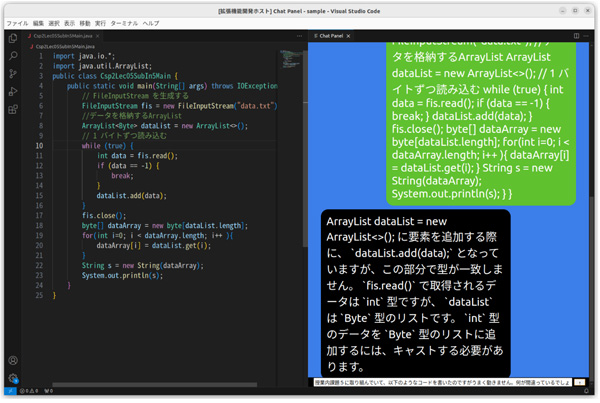This screenshot has width=600, height=403.
Task: Open the ヘルプ menu
Action: pyautogui.click(x=151, y=22)
